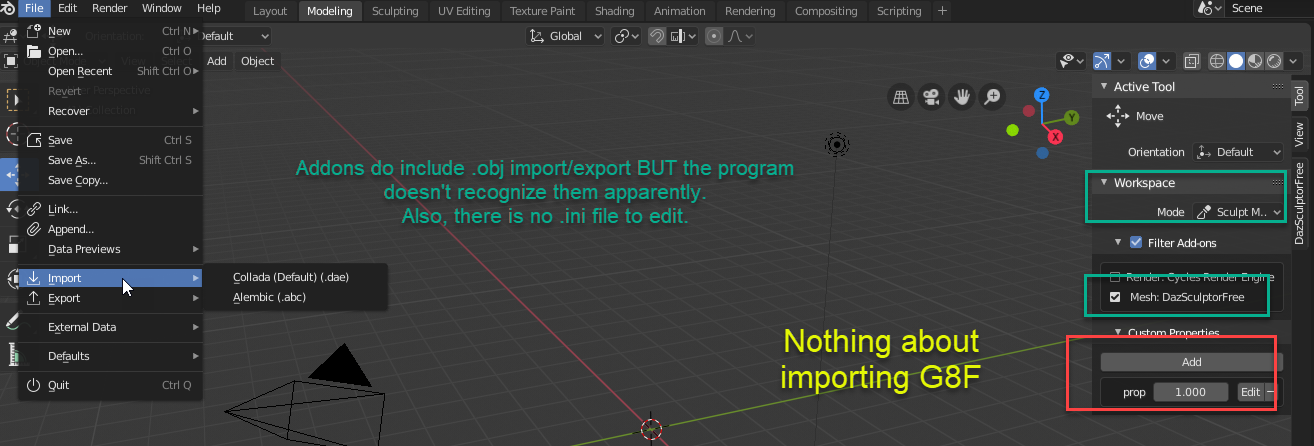Click the green Y axis on navigation gizmo

[x=1071, y=118]
